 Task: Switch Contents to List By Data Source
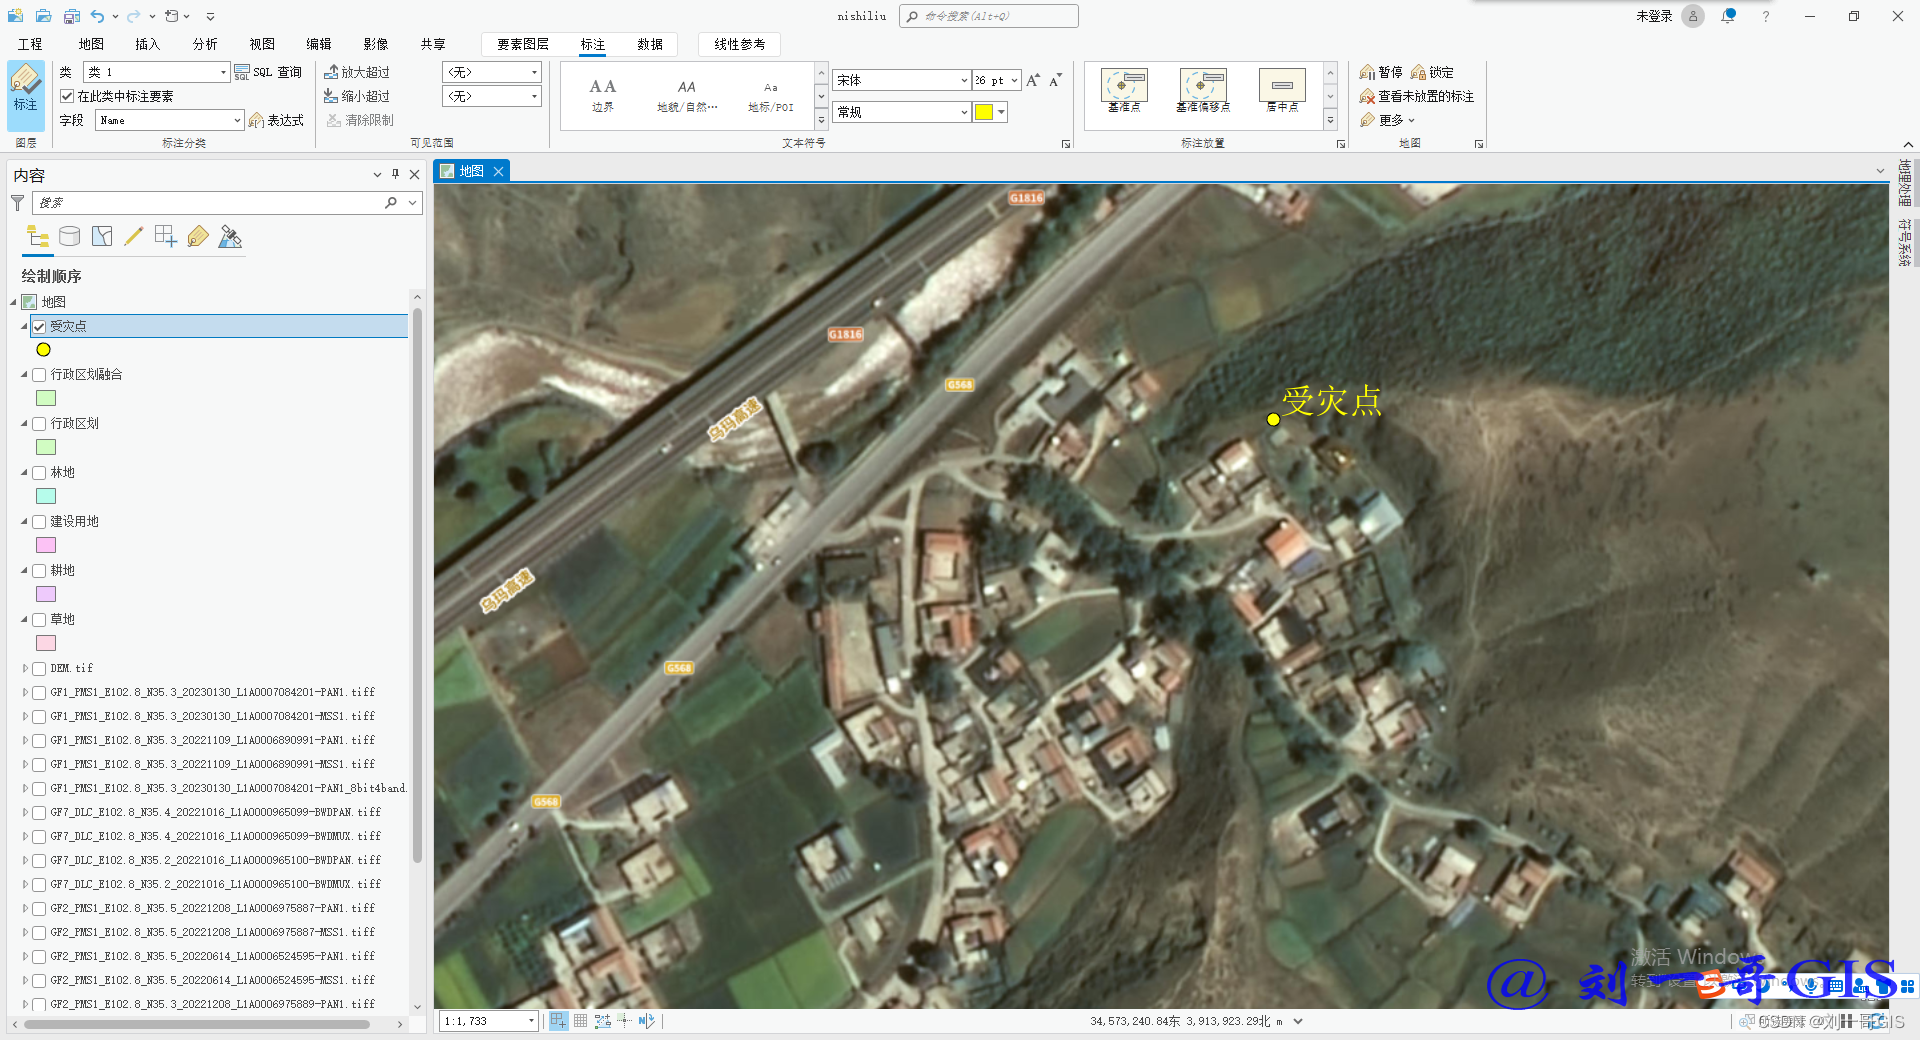(69, 237)
